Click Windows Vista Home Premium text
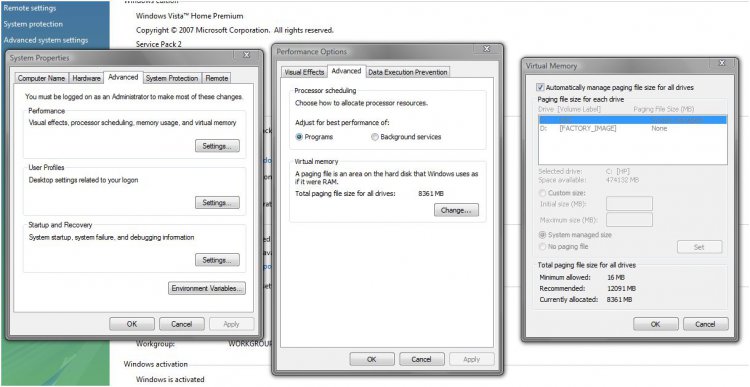Screen dimensions: 750x387 pos(189,16)
